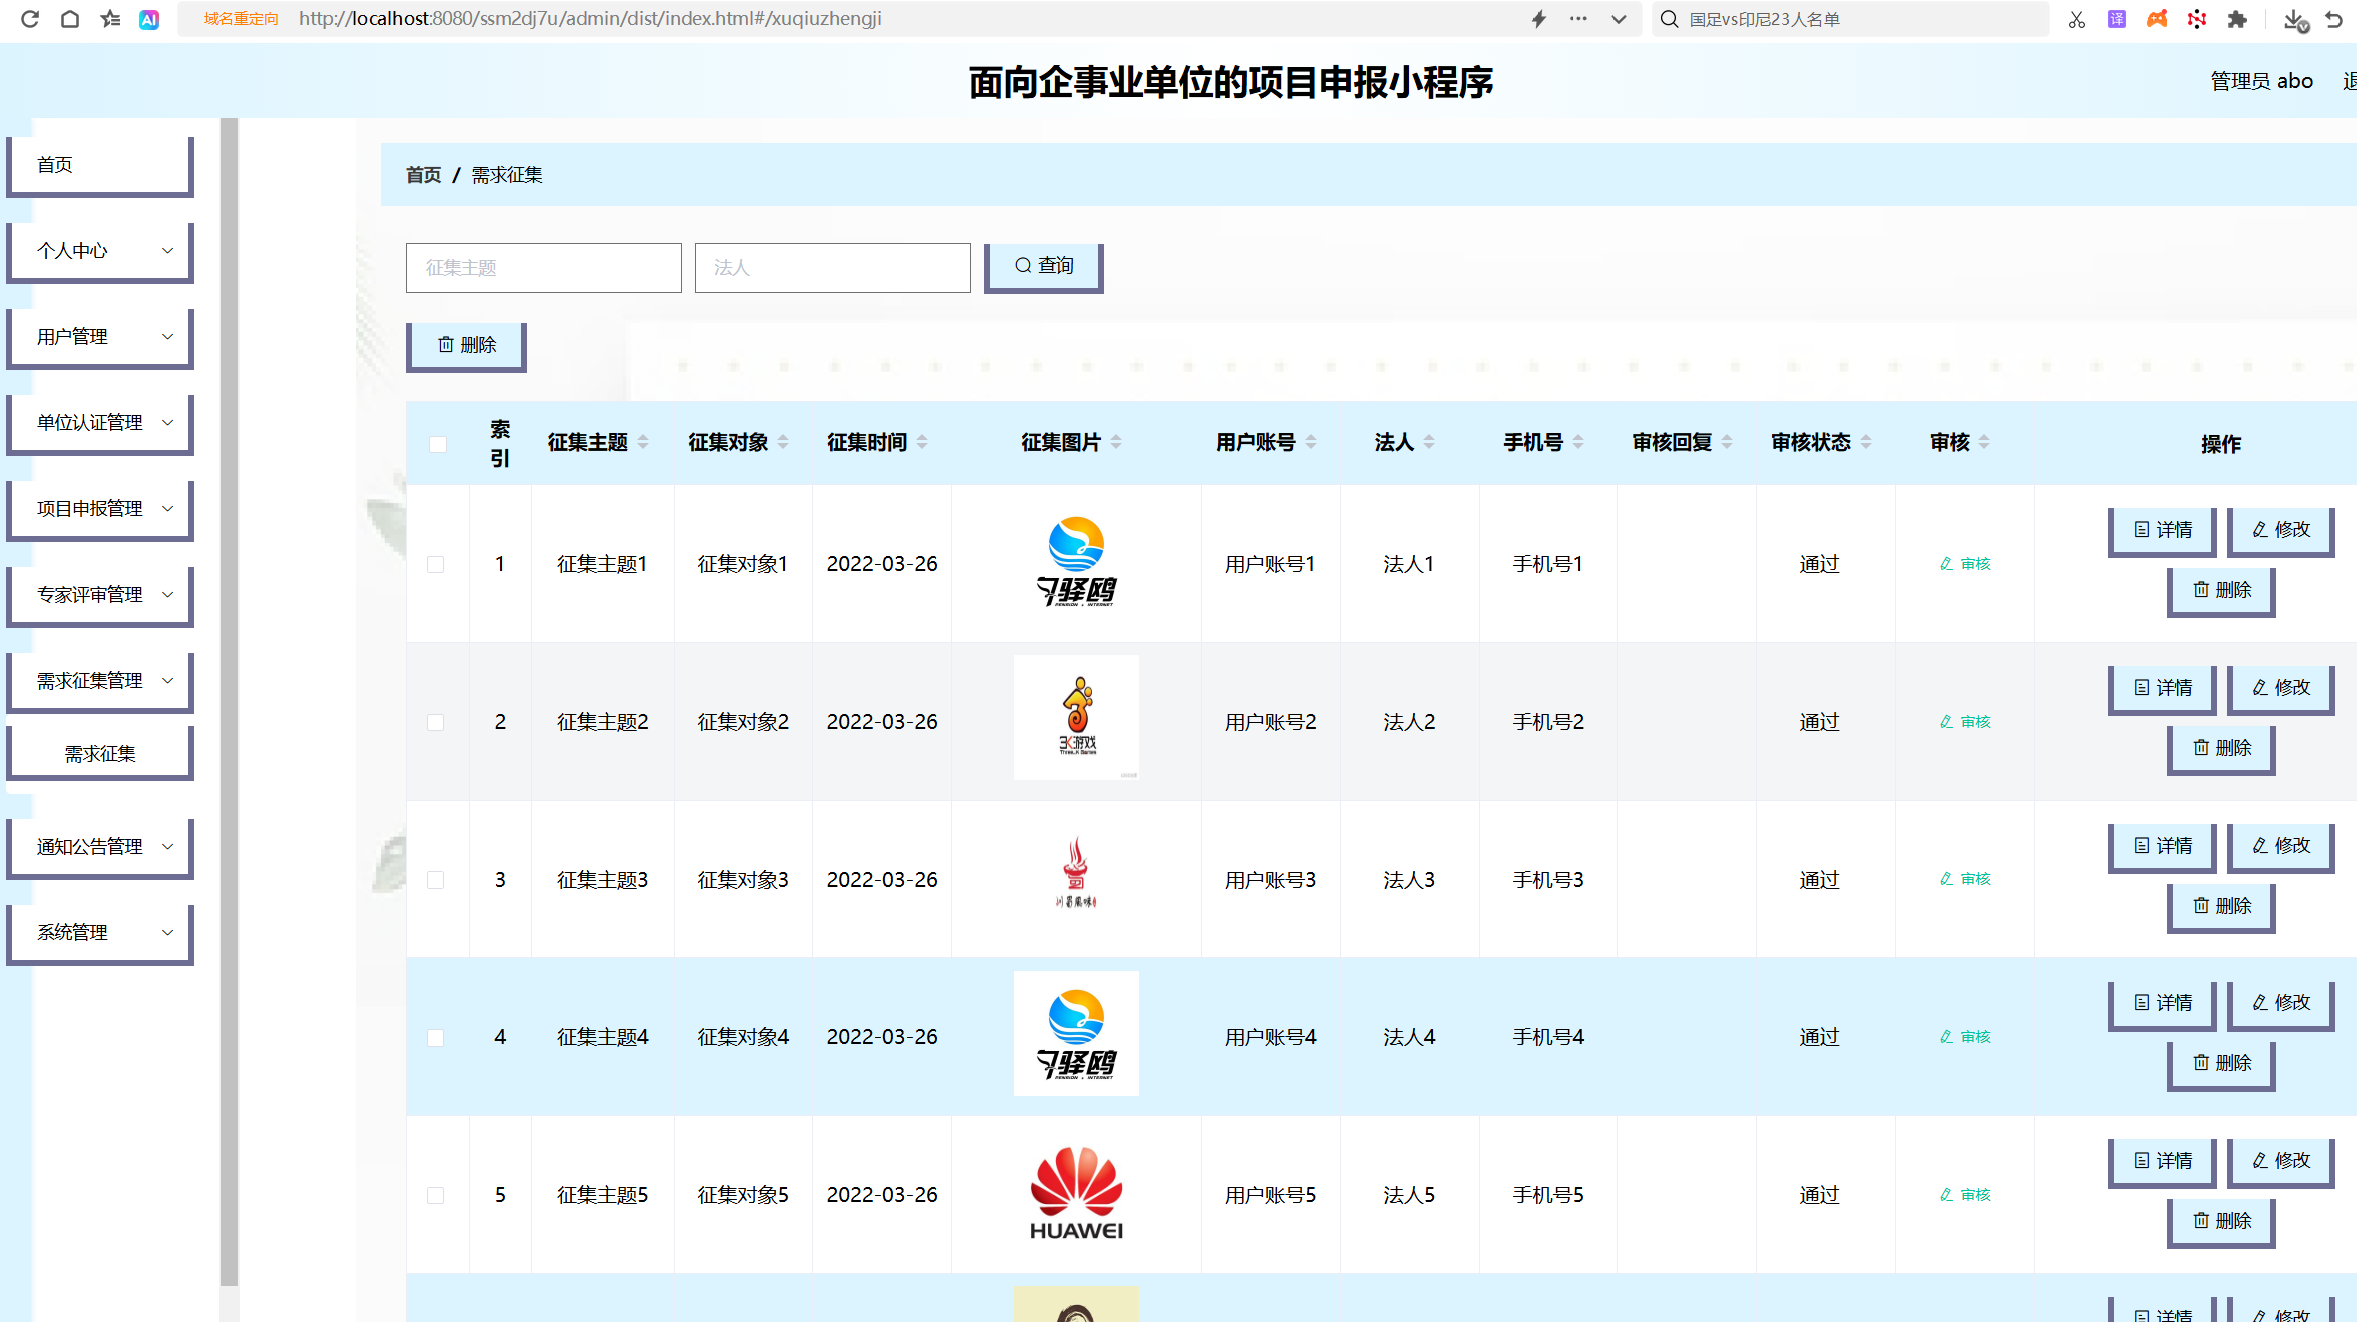The height and width of the screenshot is (1322, 2357).
Task: Click the scissors screenshot icon
Action: point(2077,19)
